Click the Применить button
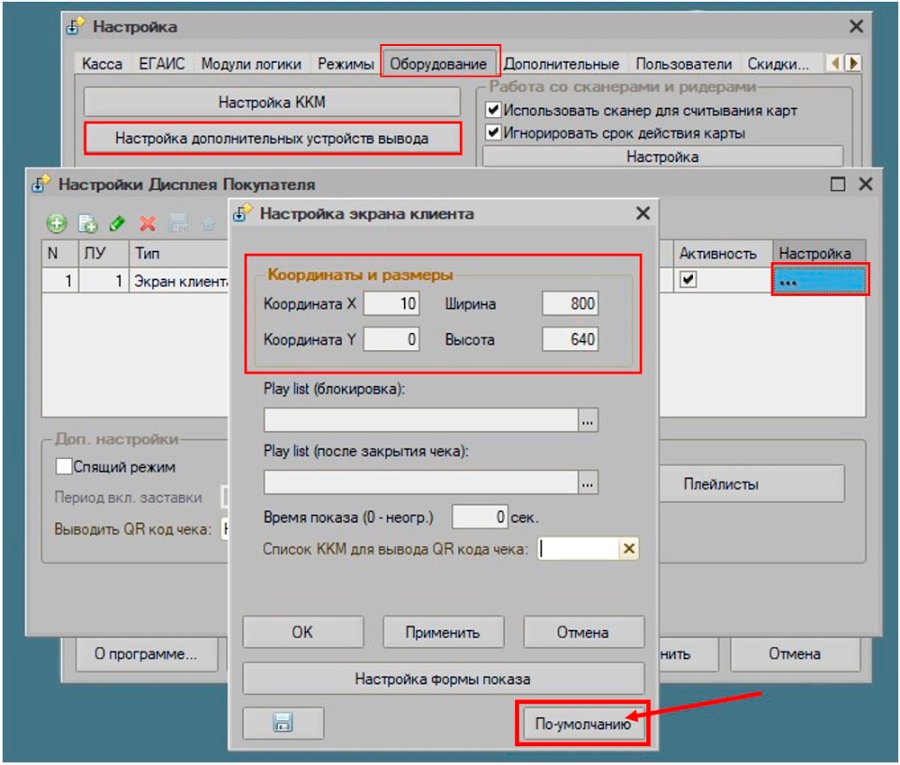The height and width of the screenshot is (765, 900). 443,632
